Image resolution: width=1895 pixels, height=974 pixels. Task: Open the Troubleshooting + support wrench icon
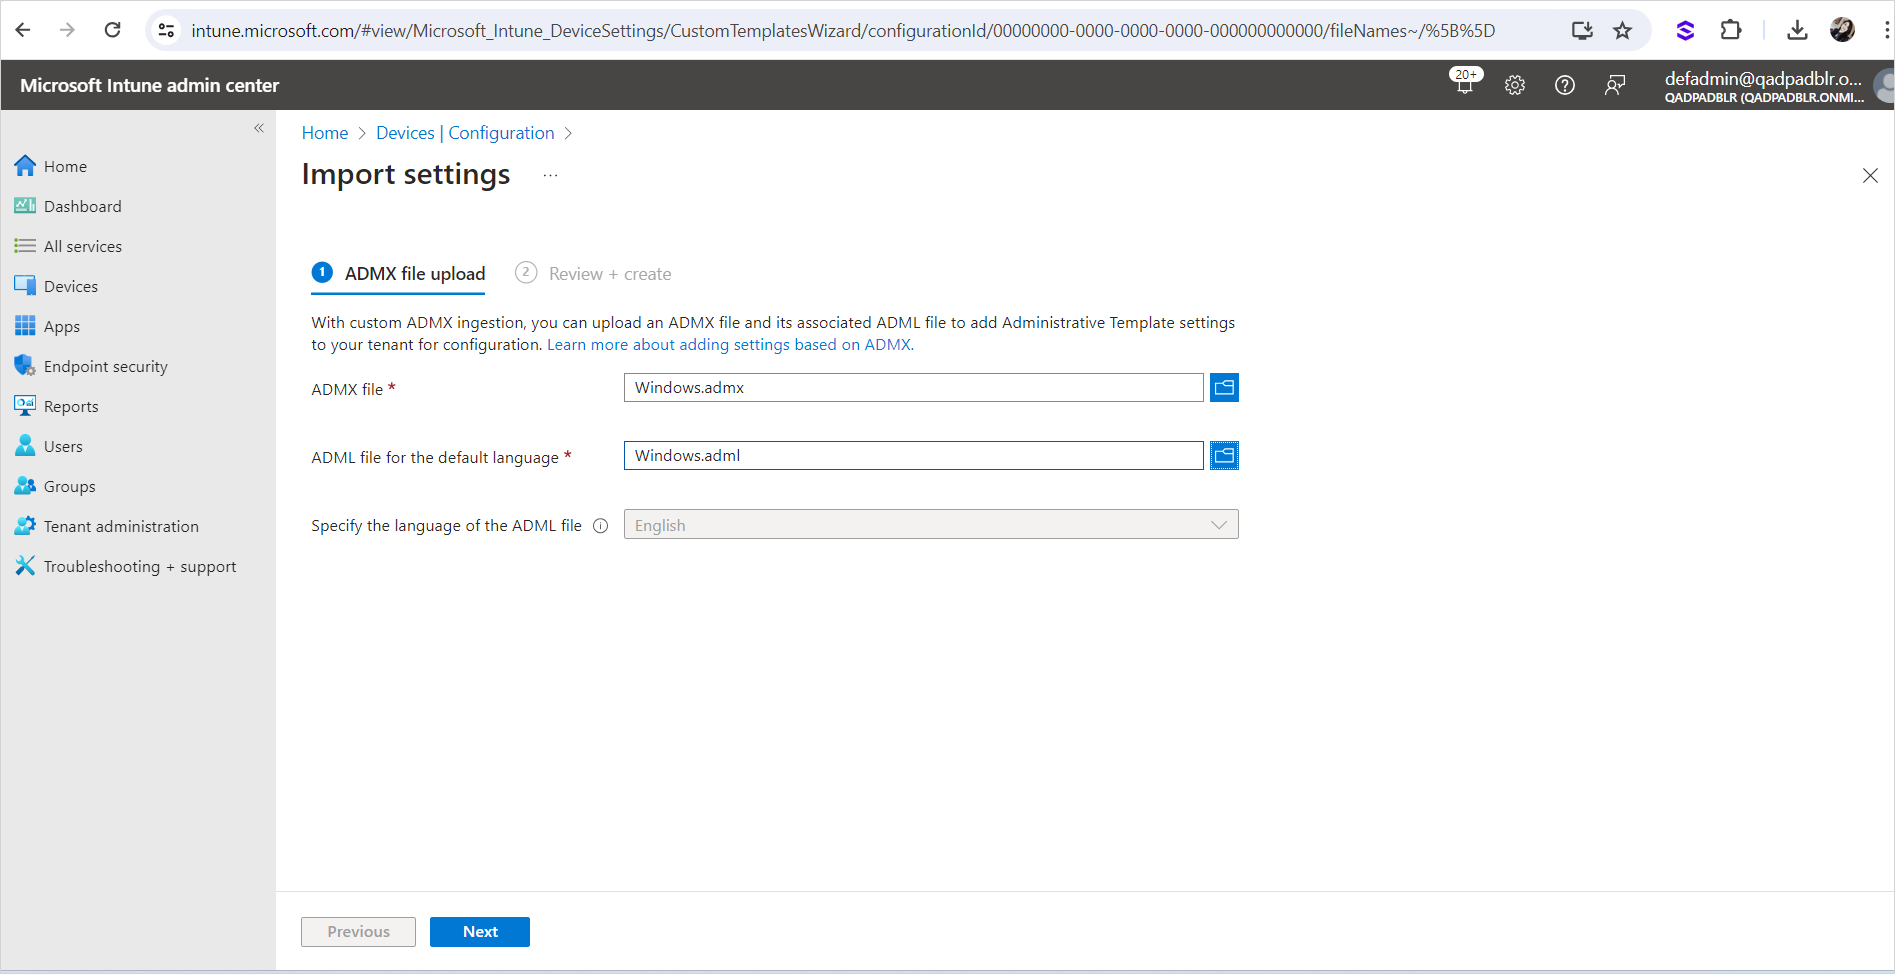click(x=25, y=566)
